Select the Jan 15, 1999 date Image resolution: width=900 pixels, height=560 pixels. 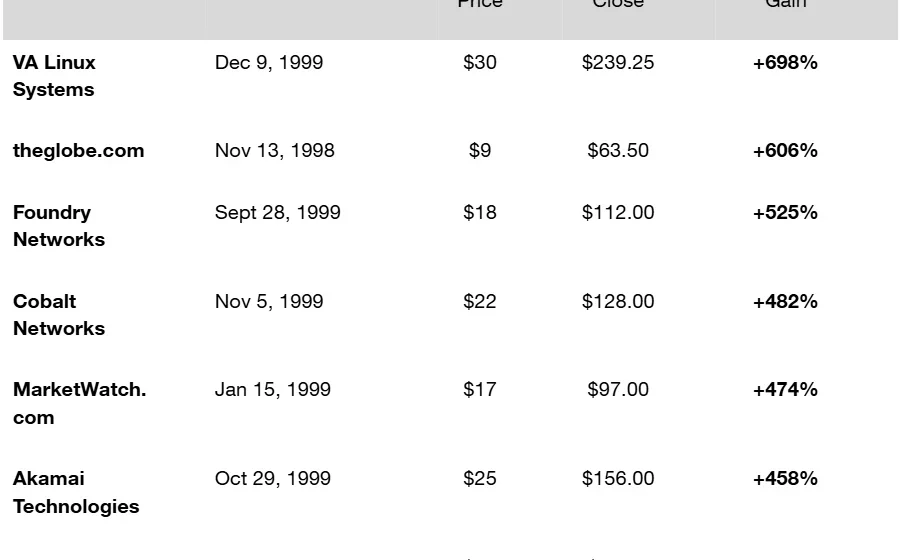(x=273, y=389)
